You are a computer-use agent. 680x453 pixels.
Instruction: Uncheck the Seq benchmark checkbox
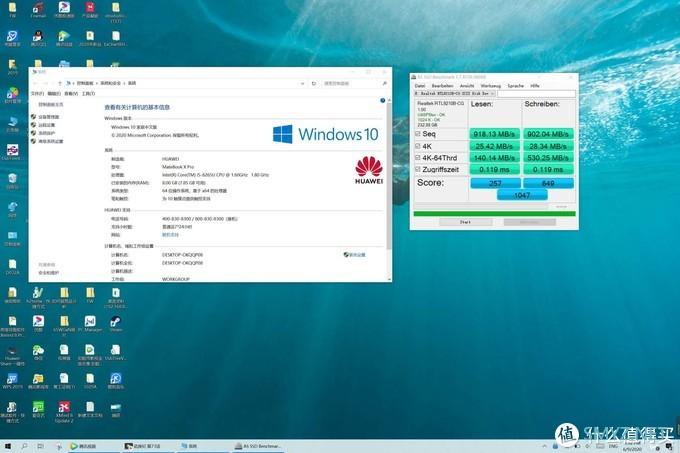pyautogui.click(x=418, y=133)
